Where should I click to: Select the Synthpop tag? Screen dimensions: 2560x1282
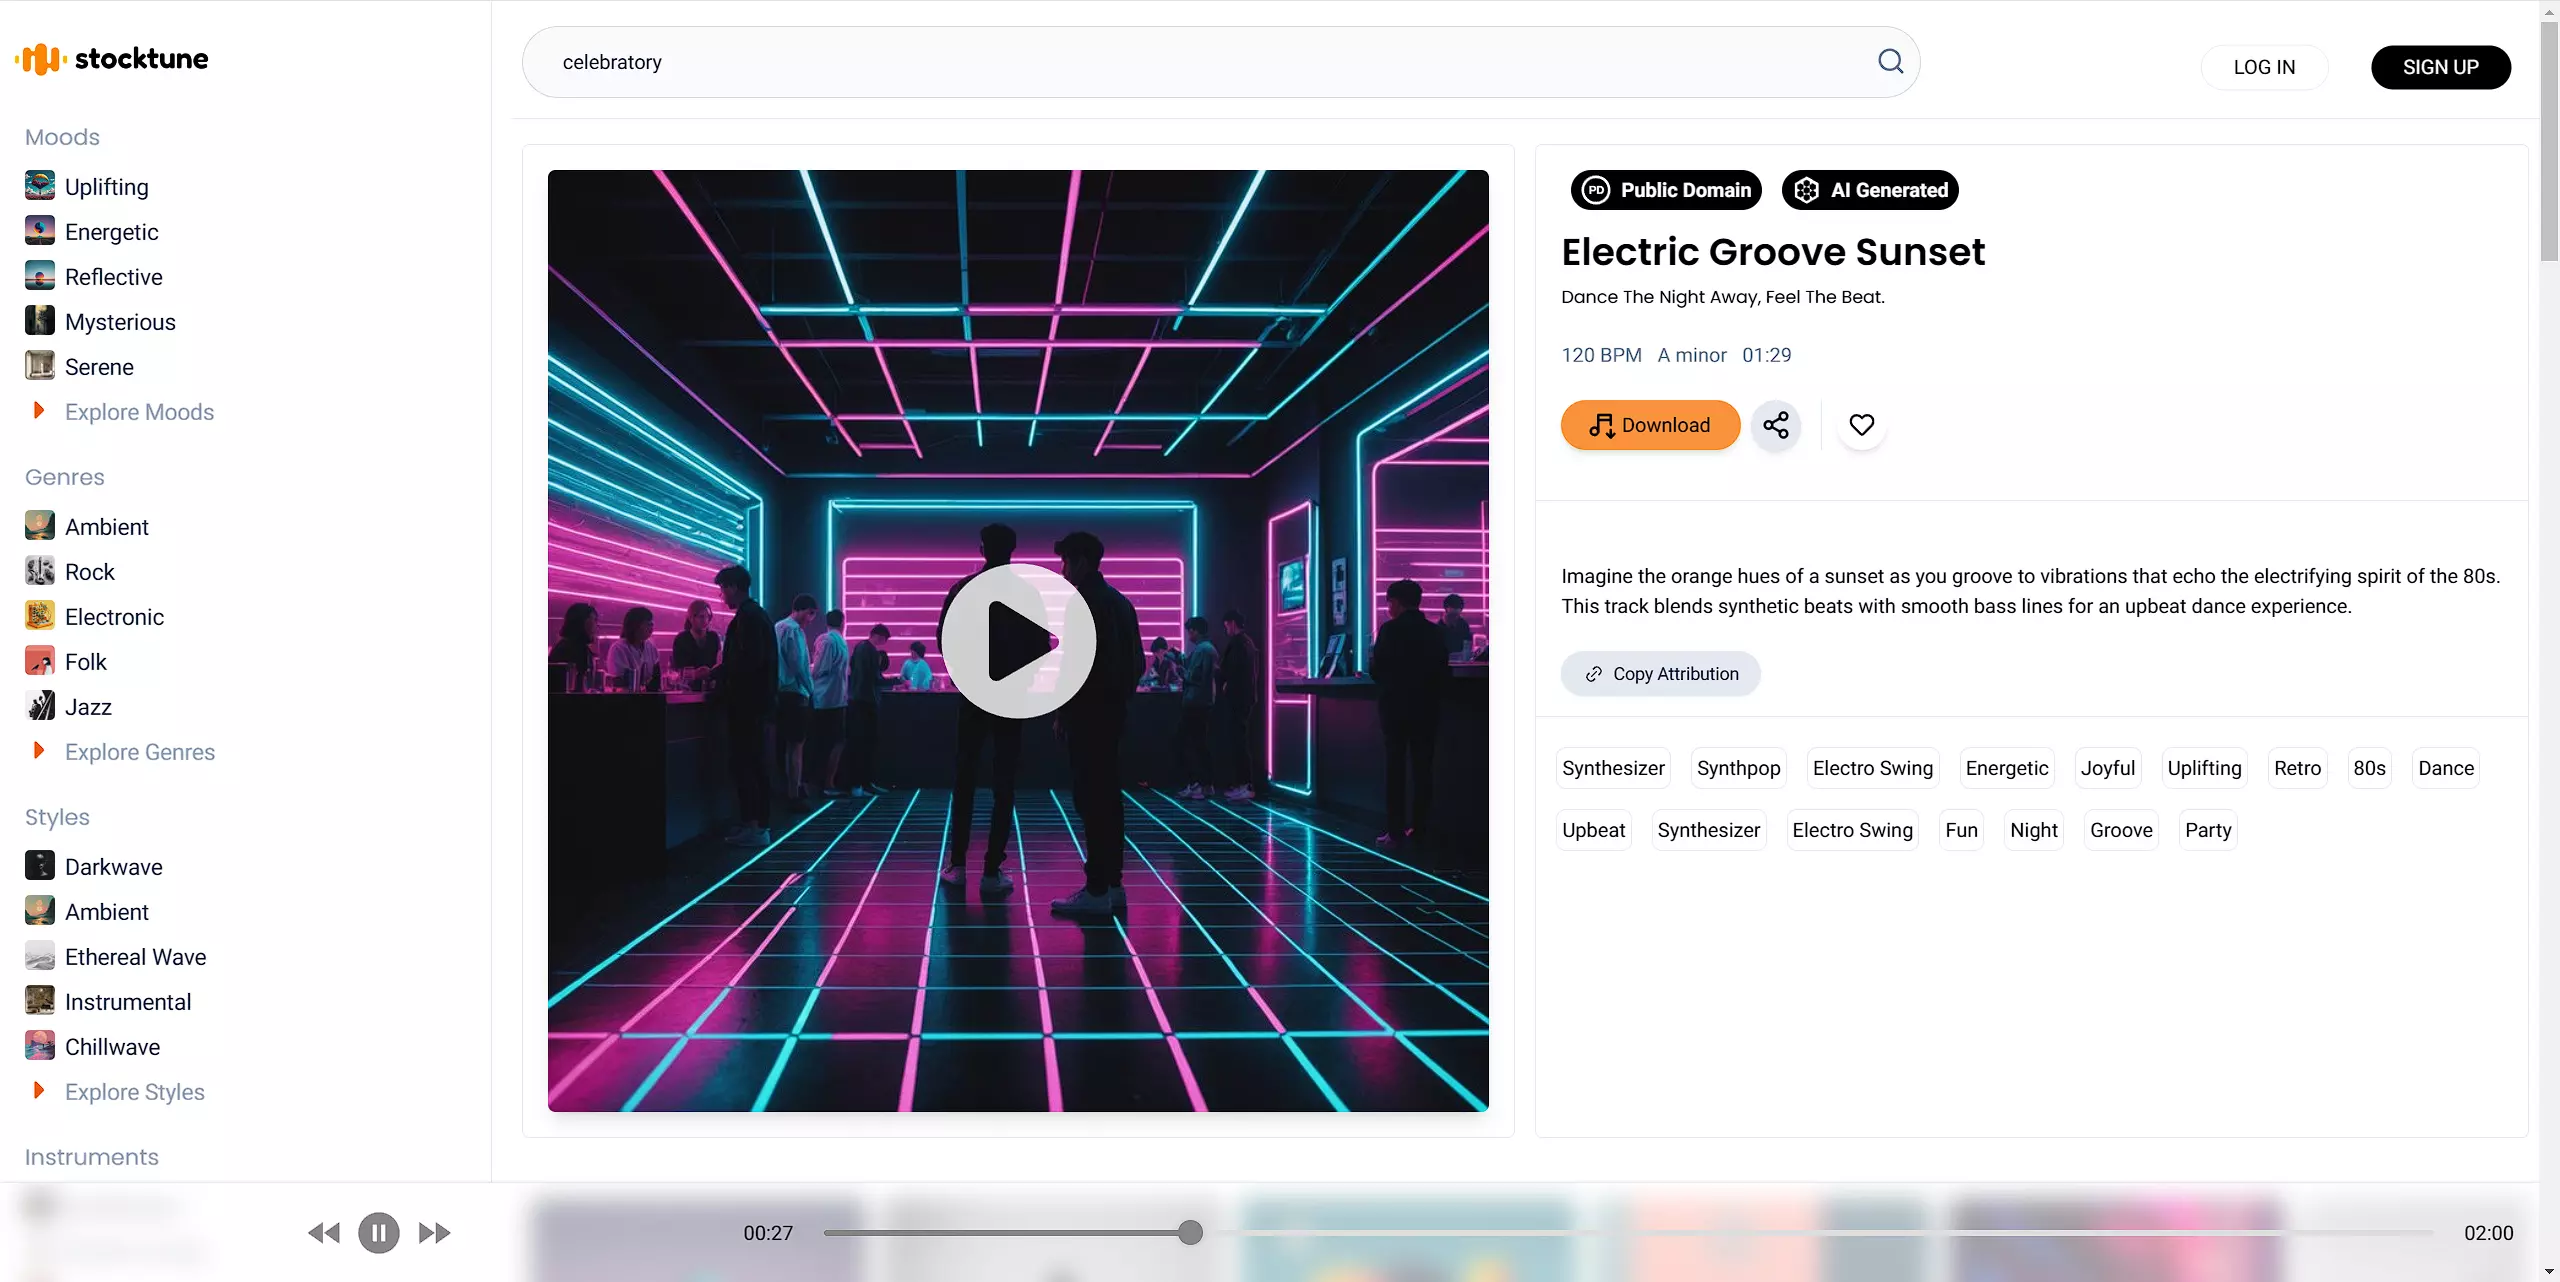pos(1738,768)
